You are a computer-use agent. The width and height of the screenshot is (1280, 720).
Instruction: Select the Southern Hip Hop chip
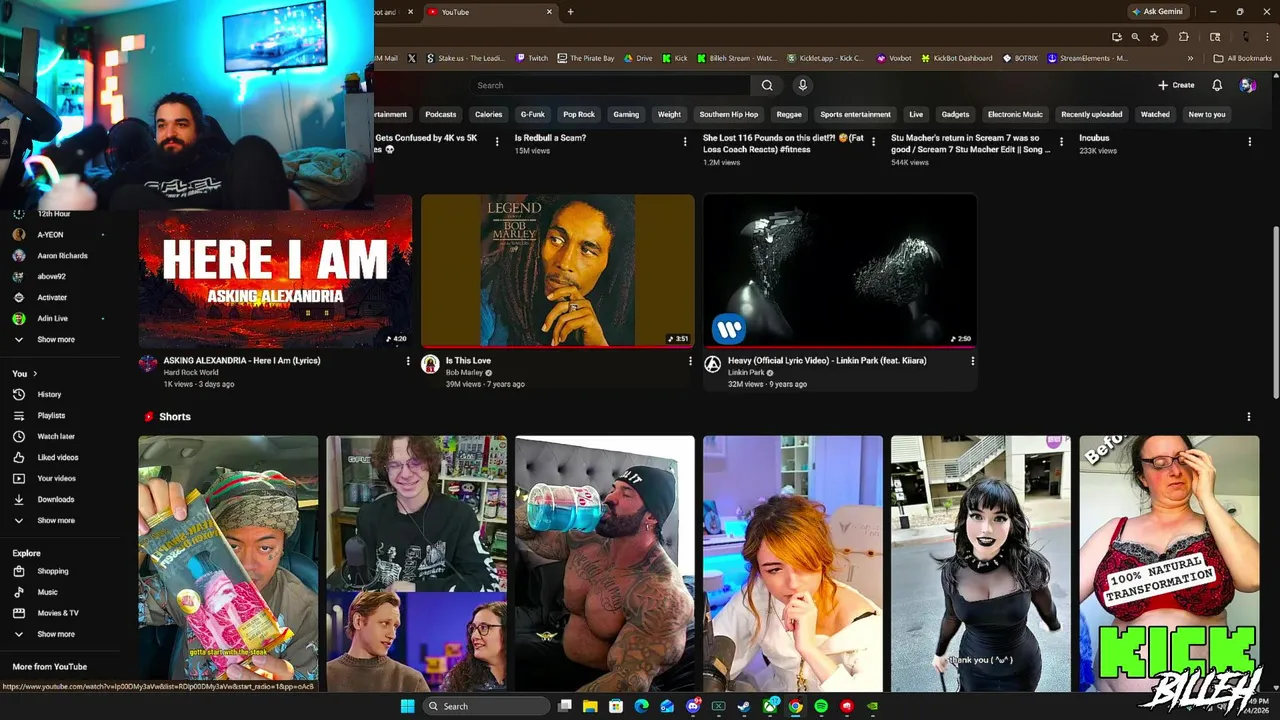728,114
